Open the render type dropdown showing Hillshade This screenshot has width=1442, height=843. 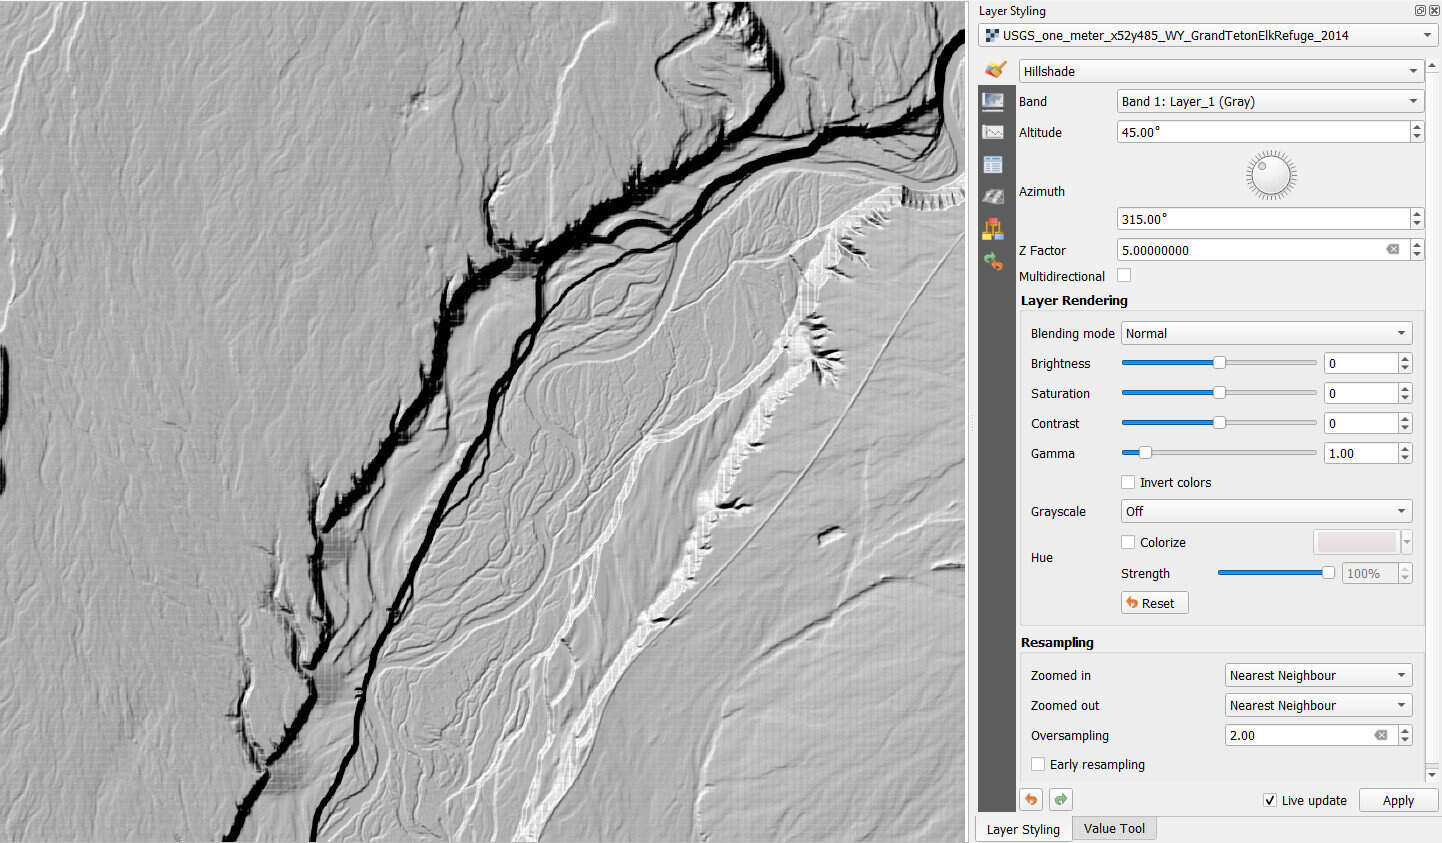(1220, 70)
